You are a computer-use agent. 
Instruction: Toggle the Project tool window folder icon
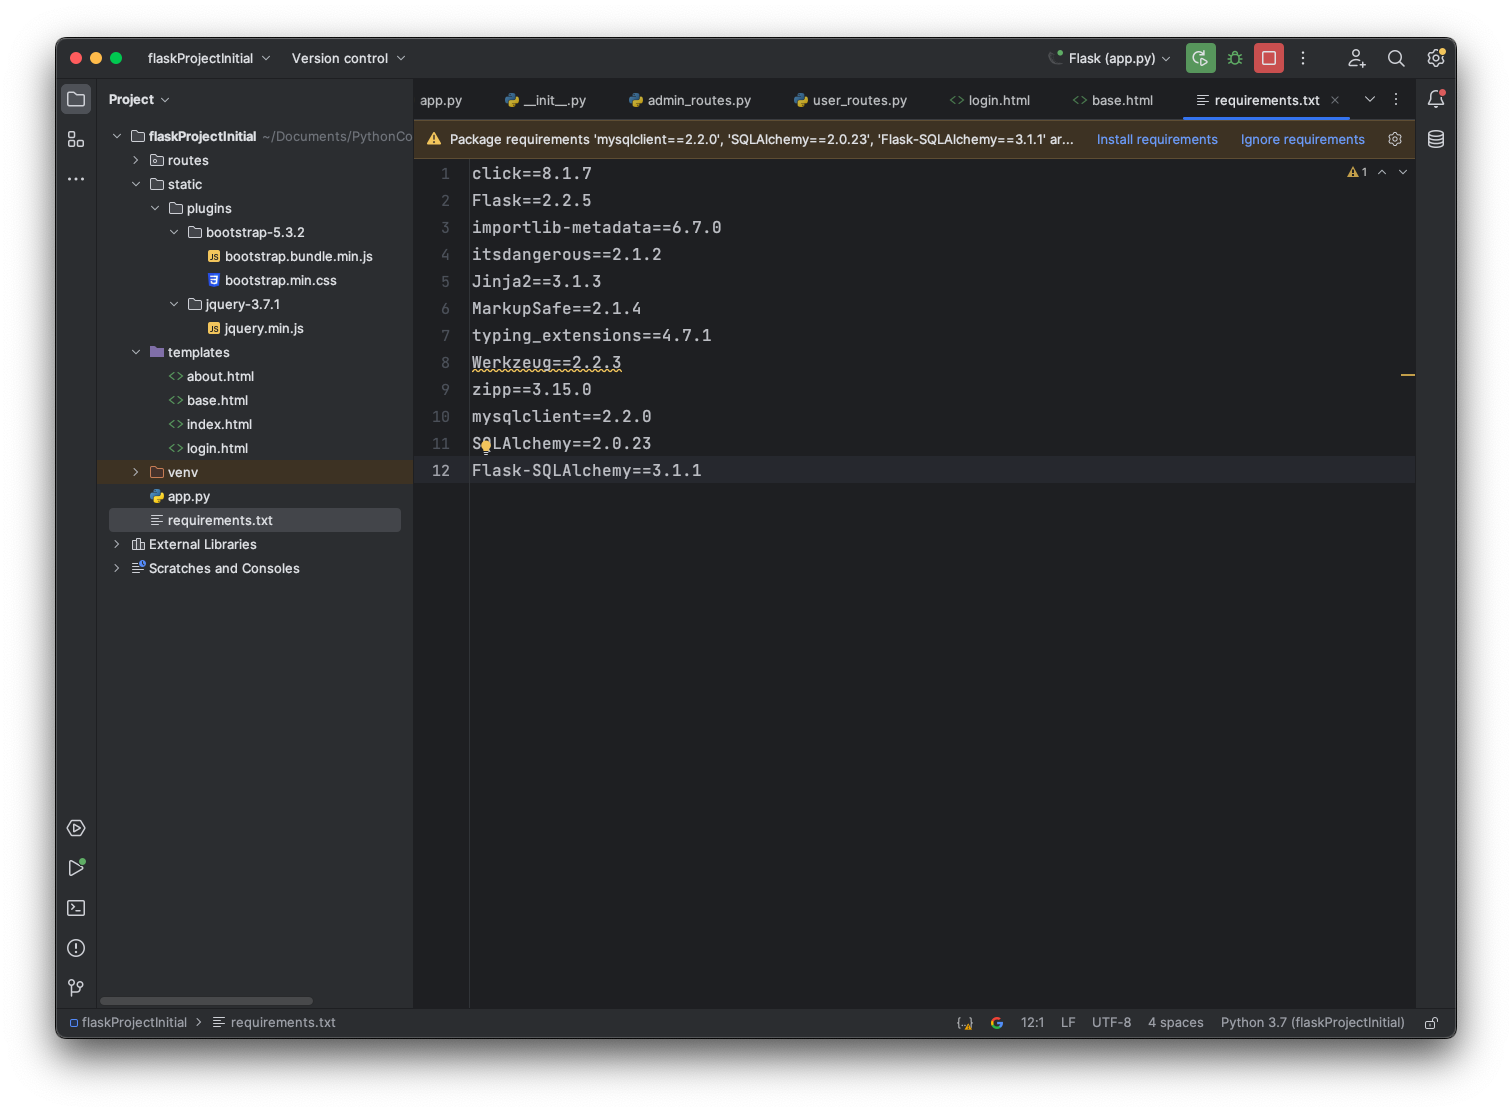(x=76, y=99)
